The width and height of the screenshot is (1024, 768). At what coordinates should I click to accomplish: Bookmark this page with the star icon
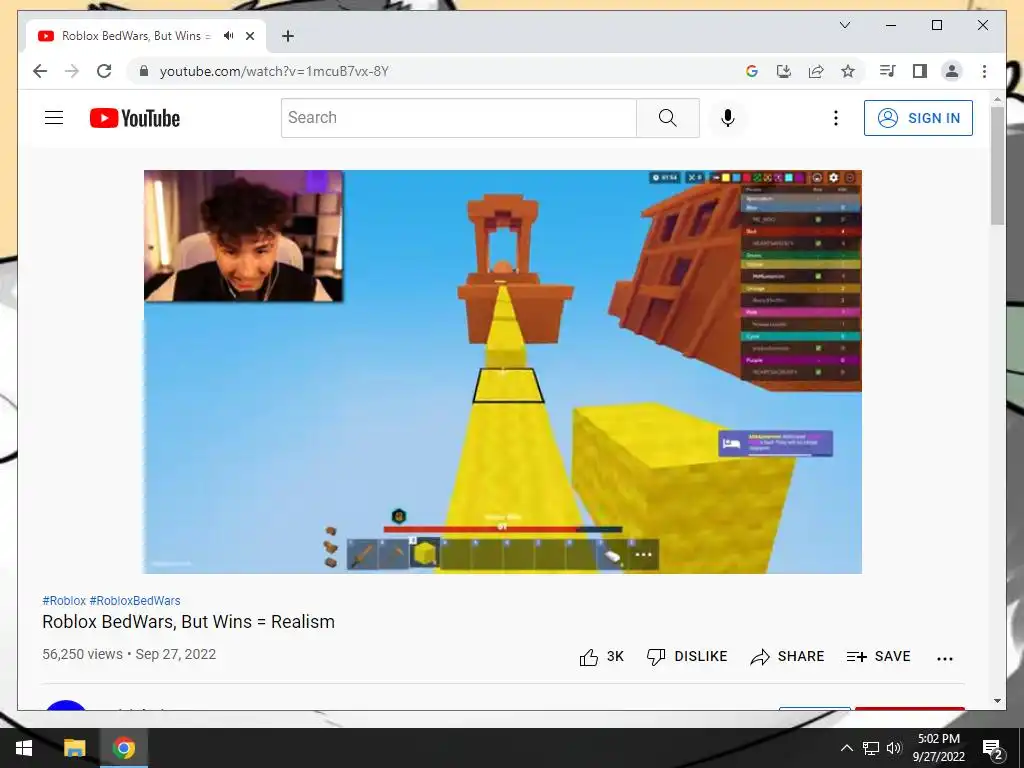848,71
